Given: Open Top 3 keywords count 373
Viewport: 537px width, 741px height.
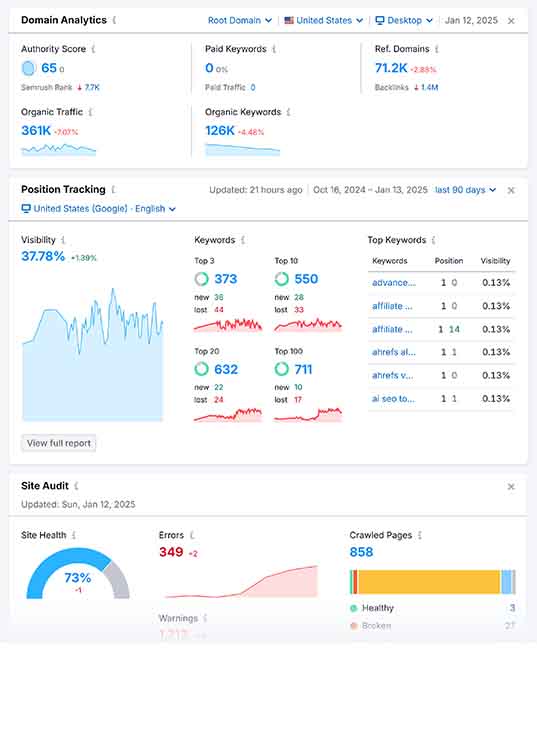Looking at the screenshot, I should pyautogui.click(x=225, y=279).
